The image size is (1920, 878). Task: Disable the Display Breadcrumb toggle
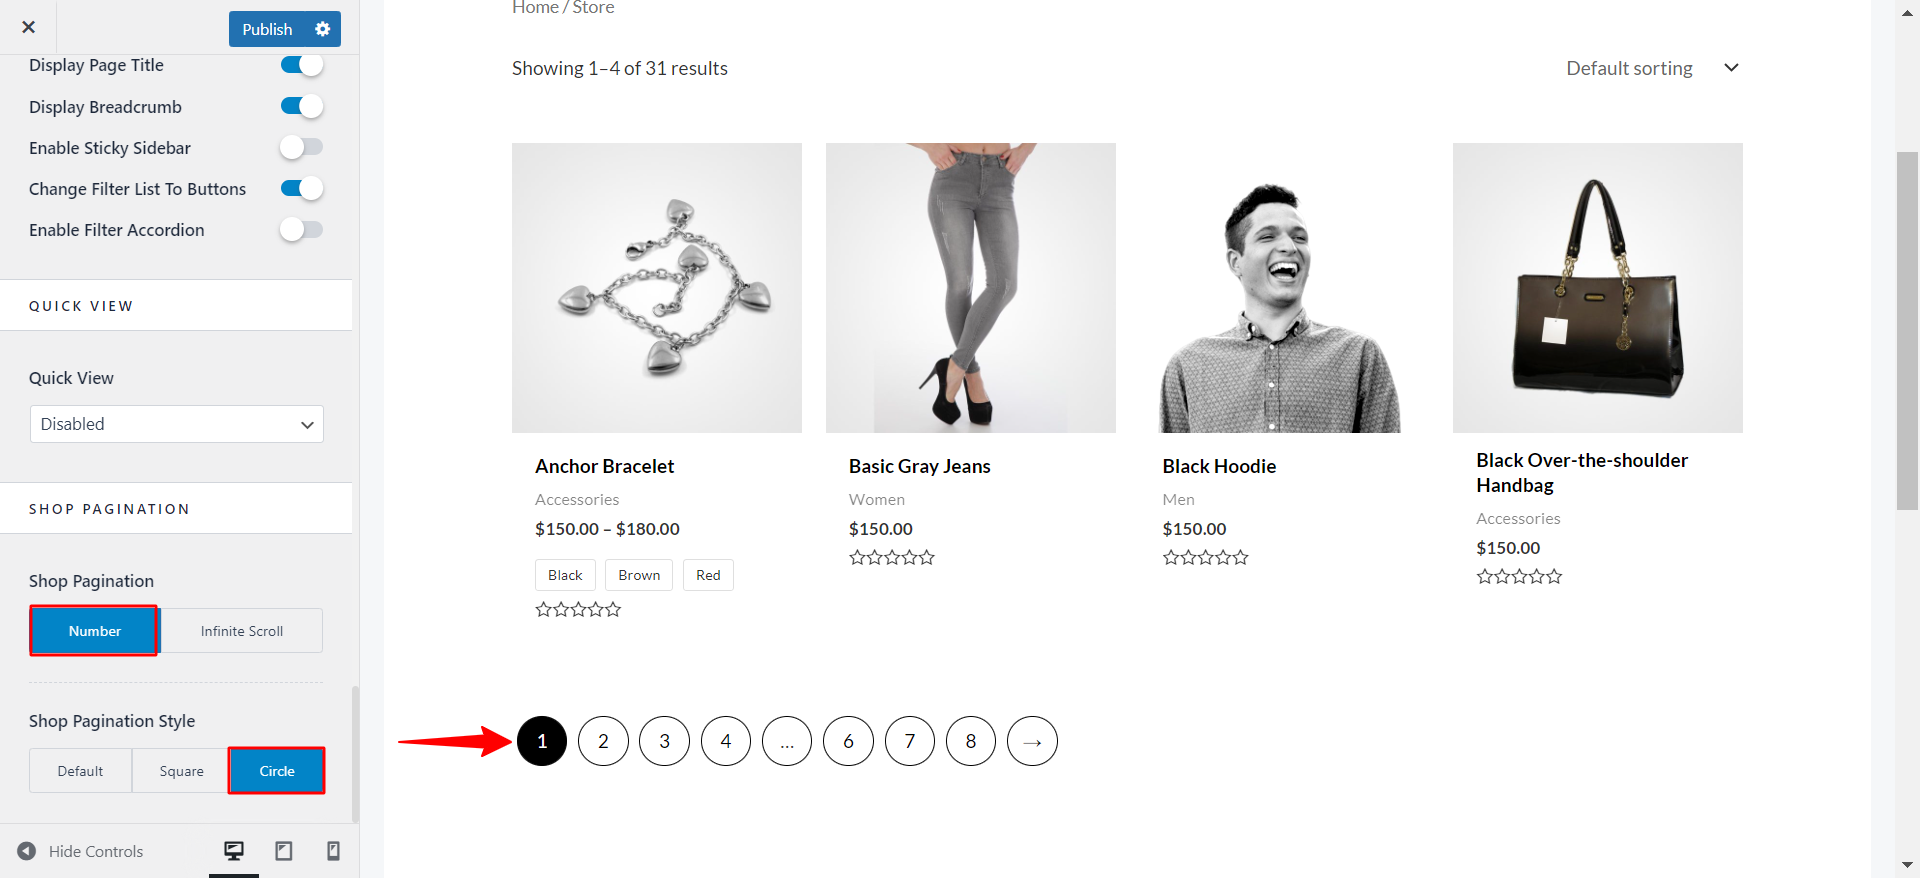pos(302,106)
